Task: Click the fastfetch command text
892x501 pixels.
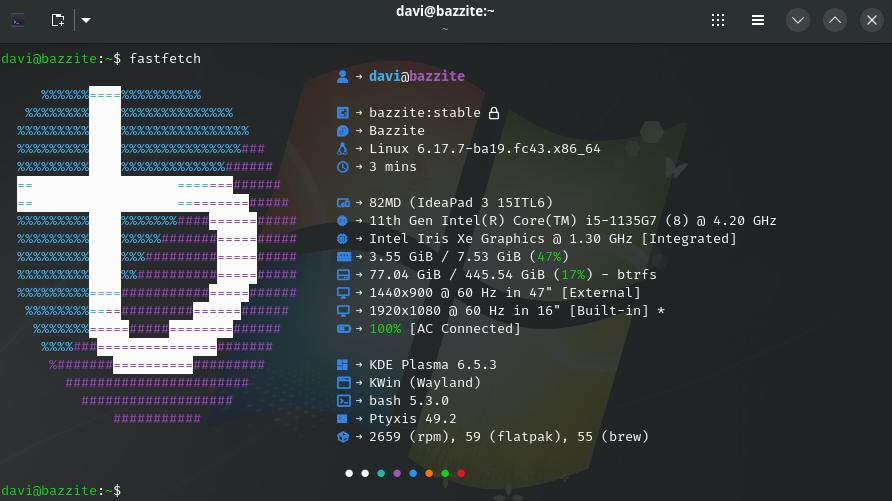Action: (165, 59)
